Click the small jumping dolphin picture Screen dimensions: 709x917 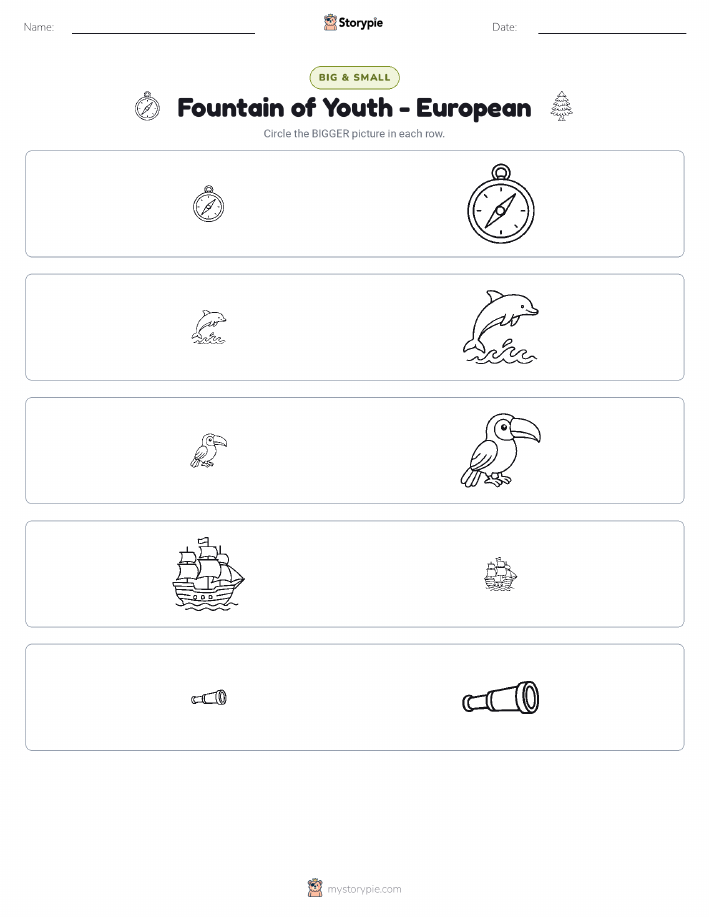point(209,327)
